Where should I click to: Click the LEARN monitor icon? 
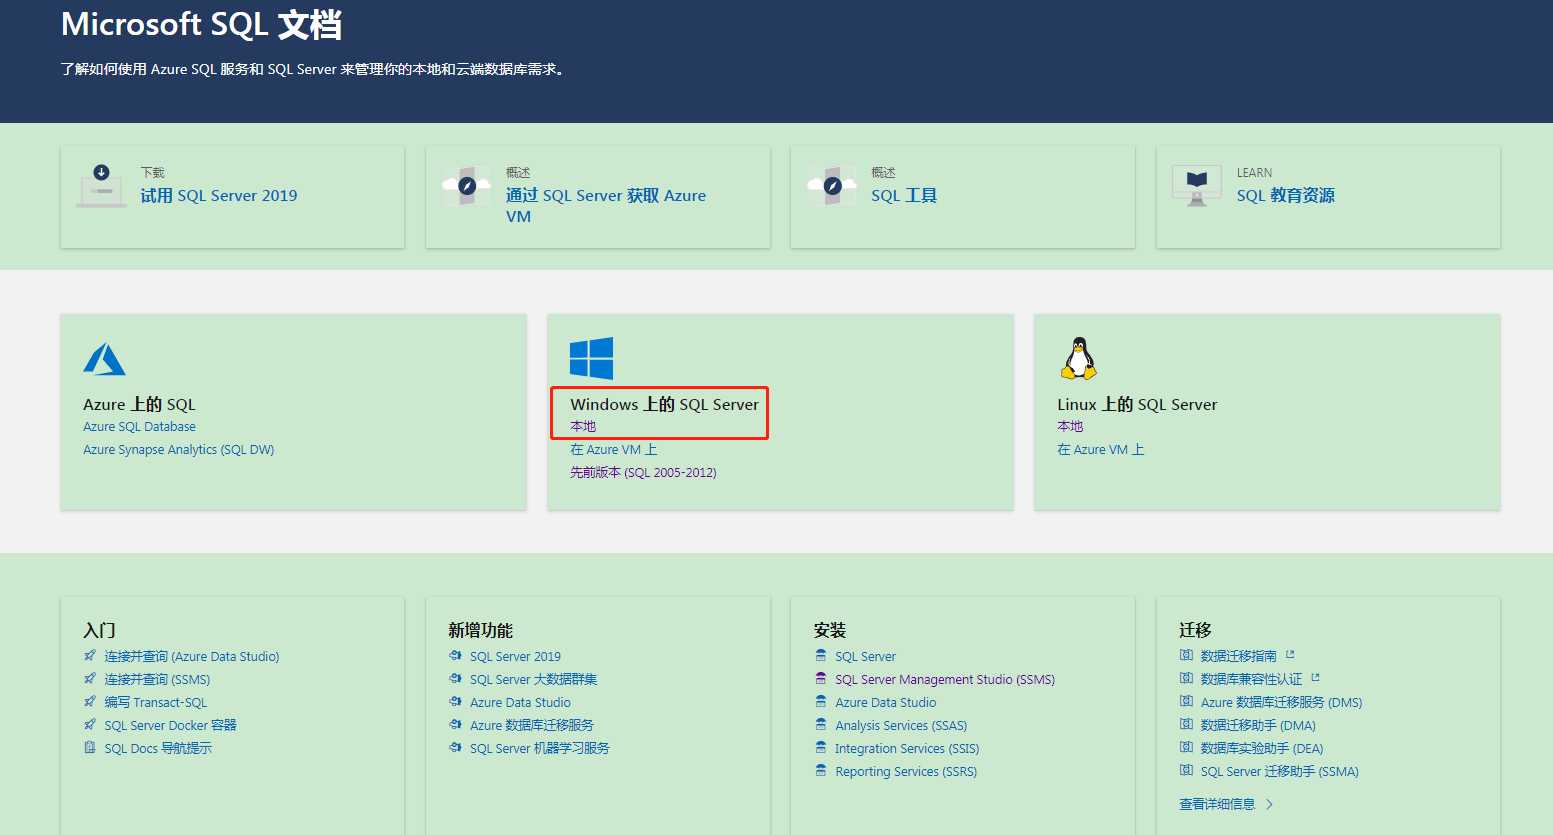click(x=1196, y=186)
